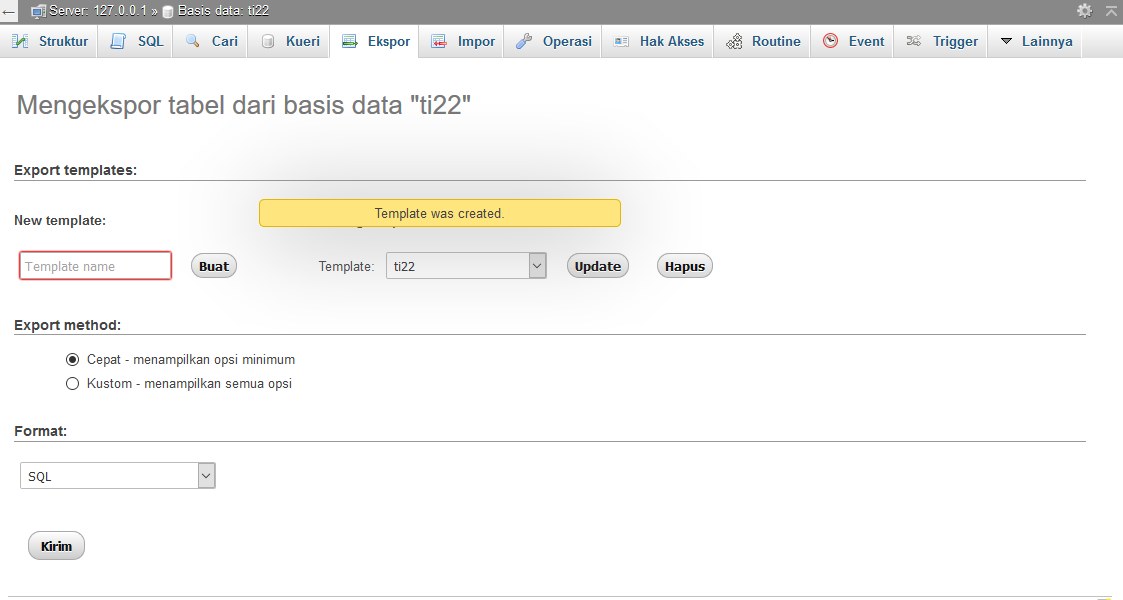Click inside the Template name field

94,265
